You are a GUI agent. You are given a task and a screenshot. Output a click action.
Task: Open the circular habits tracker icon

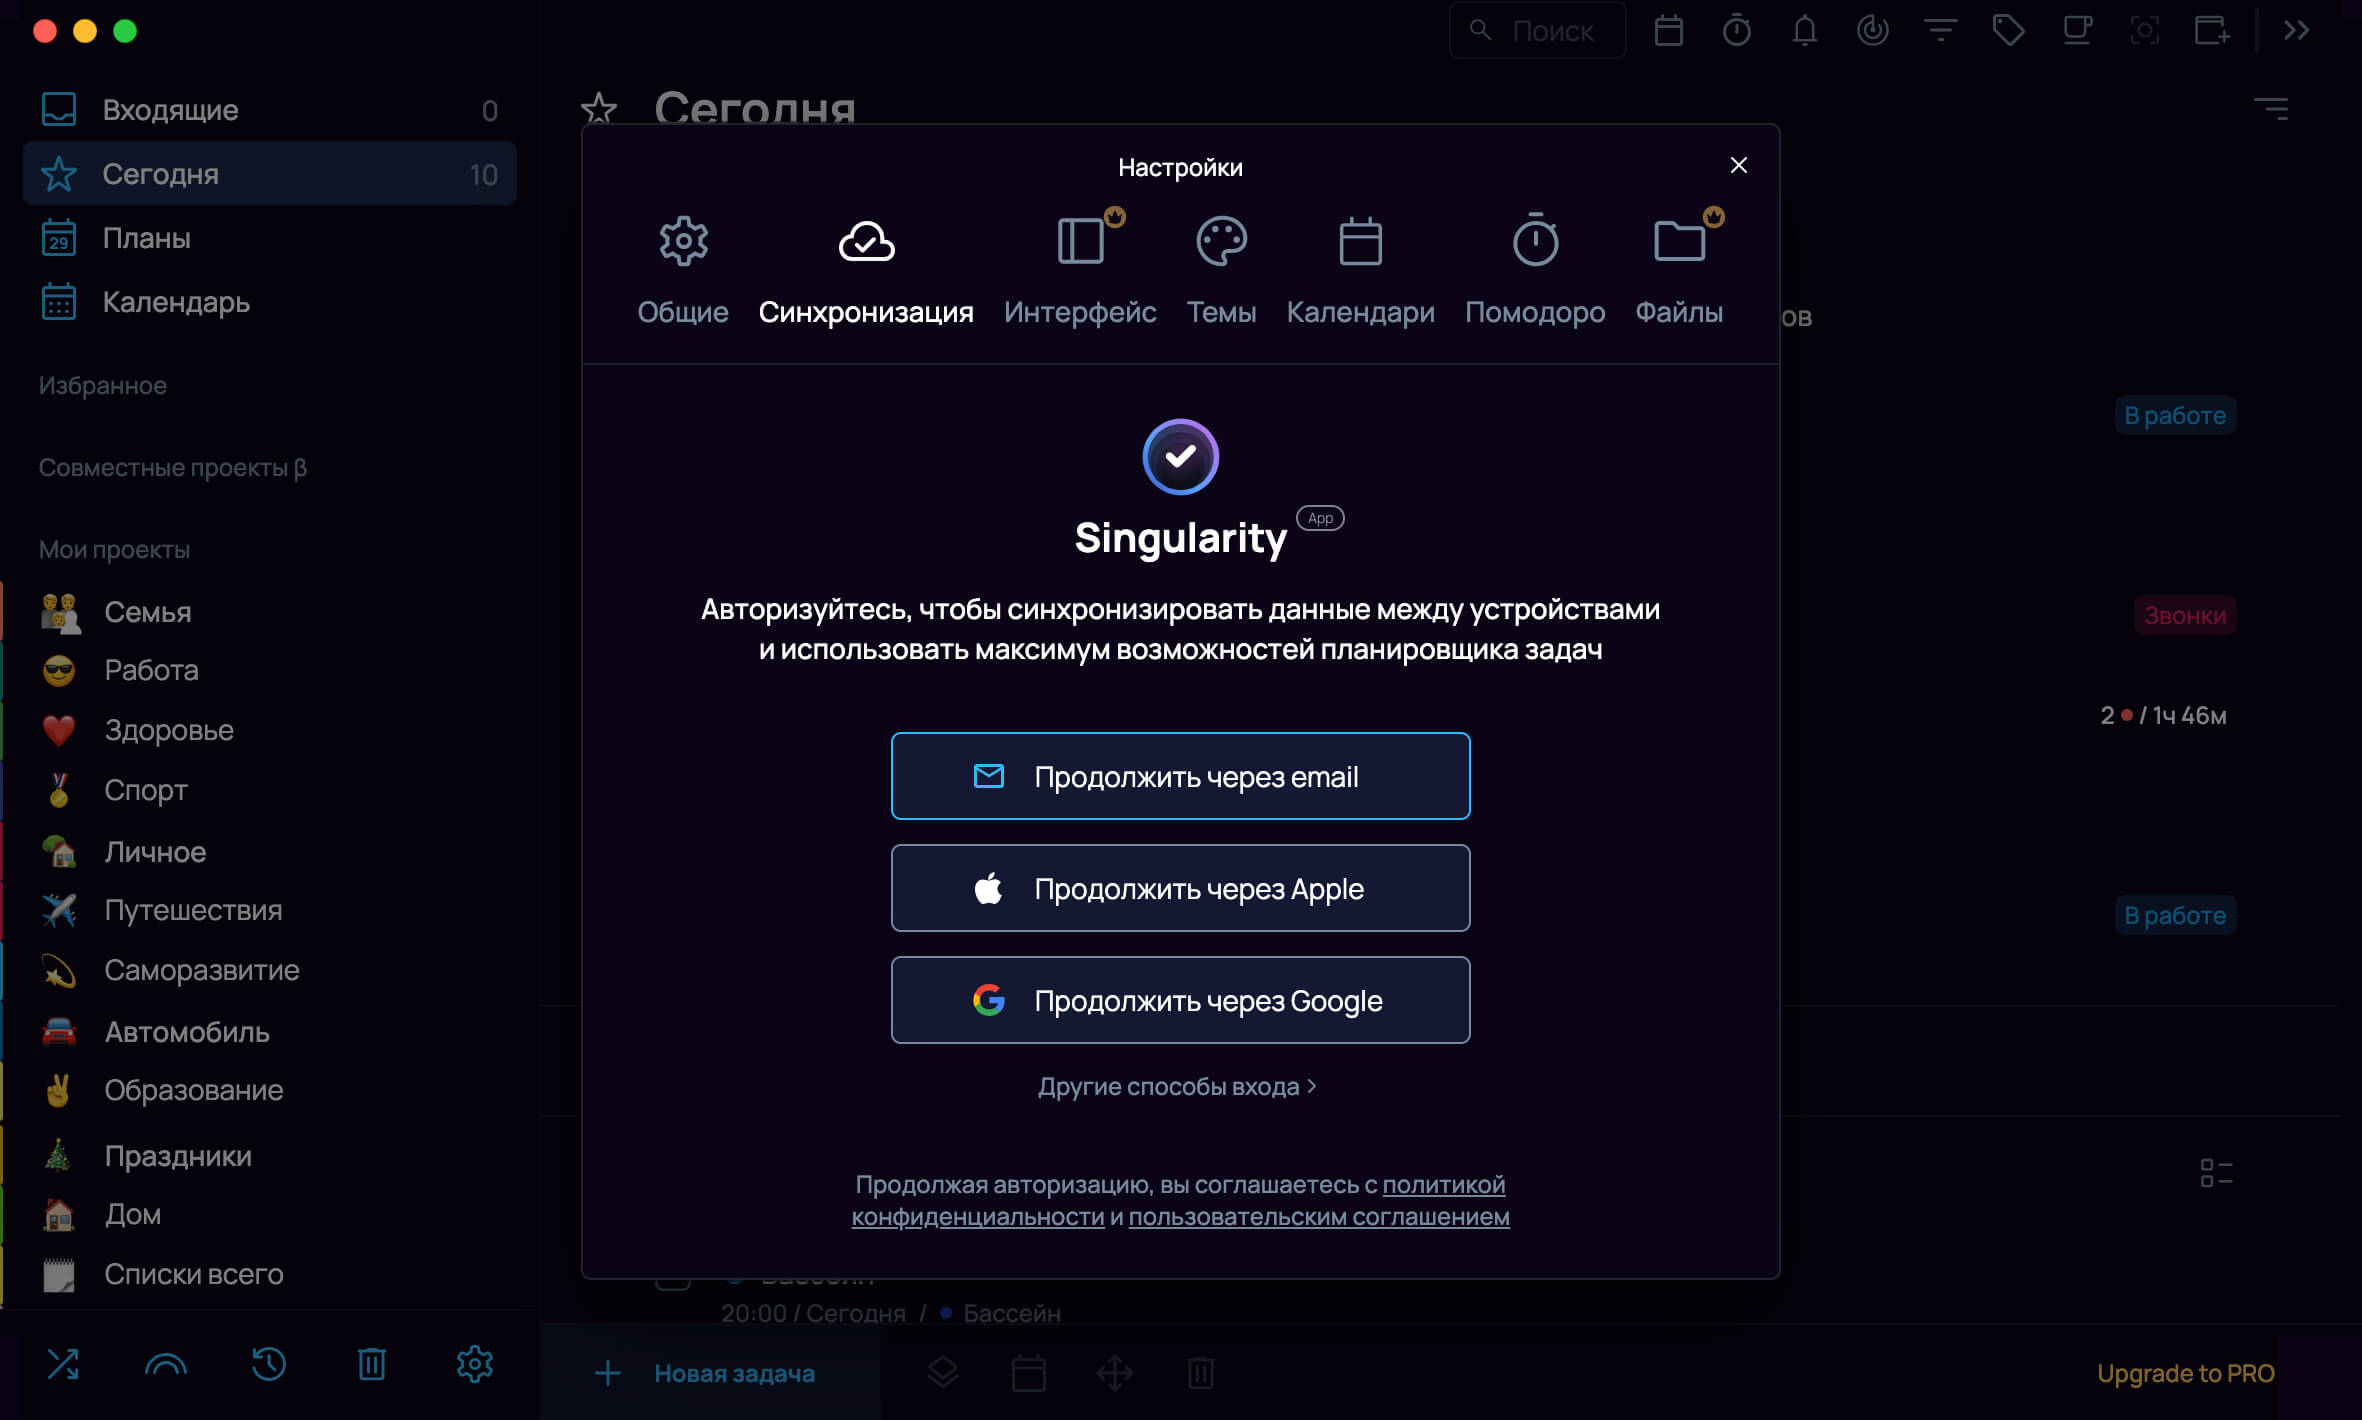[x=1872, y=31]
